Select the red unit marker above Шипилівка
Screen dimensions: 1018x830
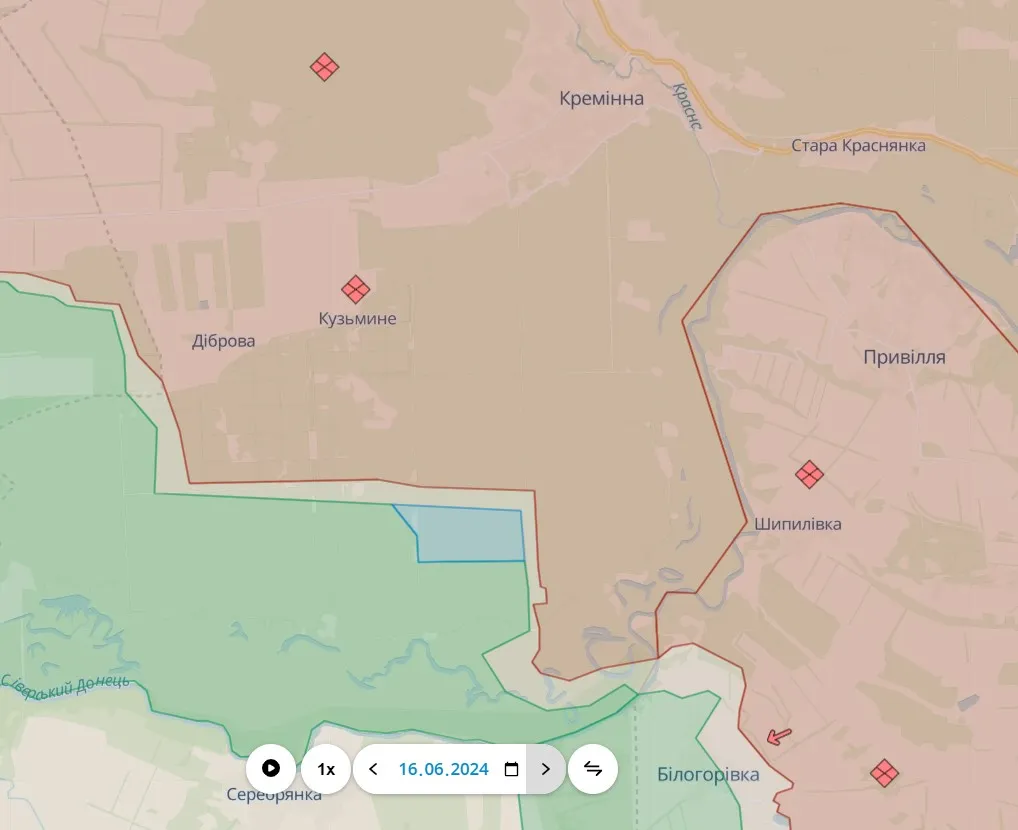809,474
